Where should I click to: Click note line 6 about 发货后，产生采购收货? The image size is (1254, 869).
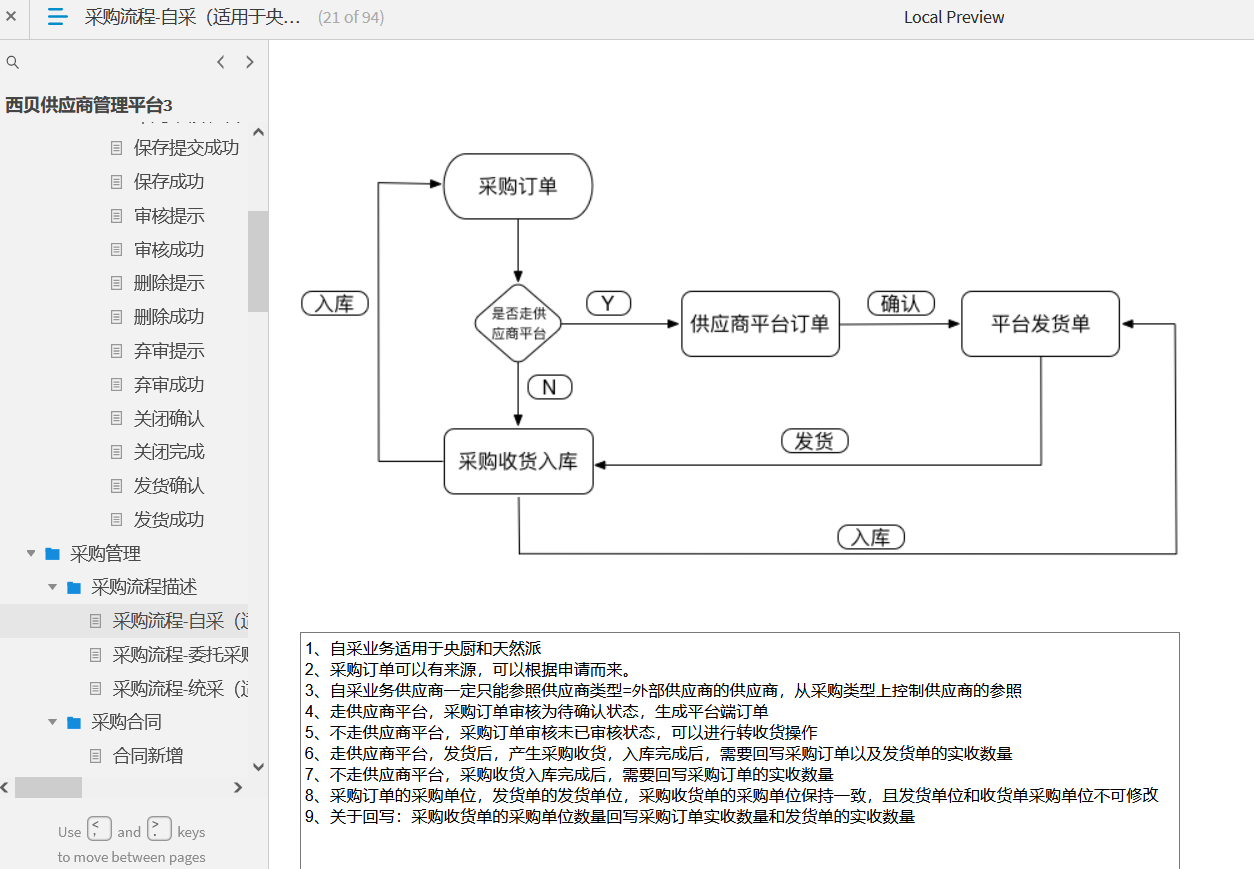tap(659, 754)
